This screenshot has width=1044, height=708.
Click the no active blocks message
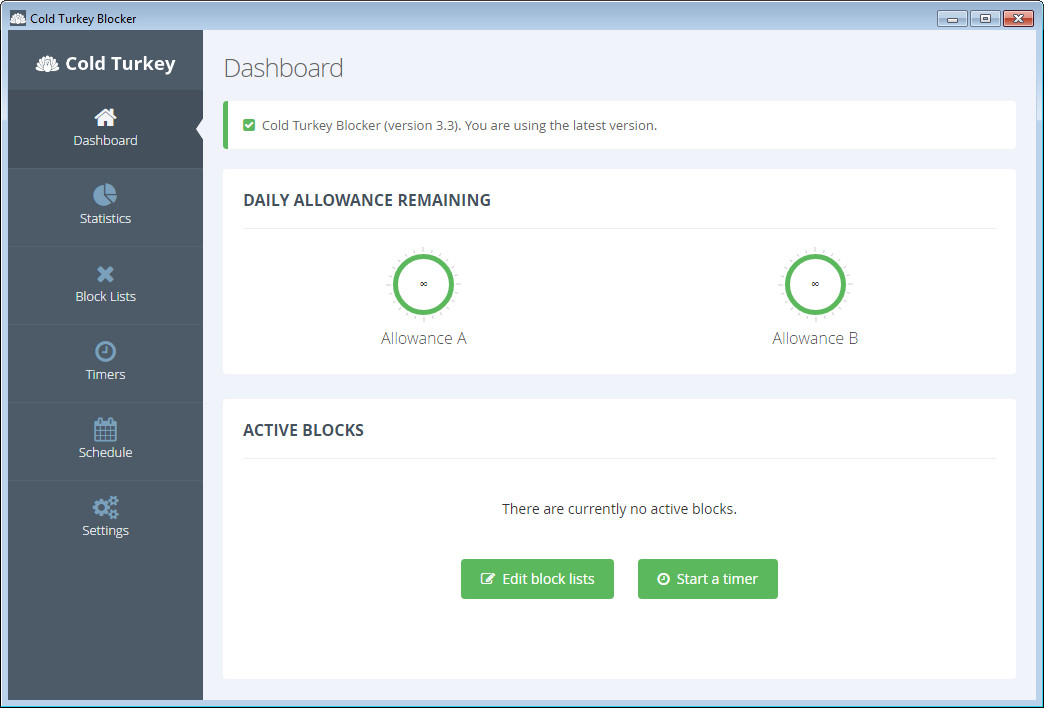pos(619,509)
